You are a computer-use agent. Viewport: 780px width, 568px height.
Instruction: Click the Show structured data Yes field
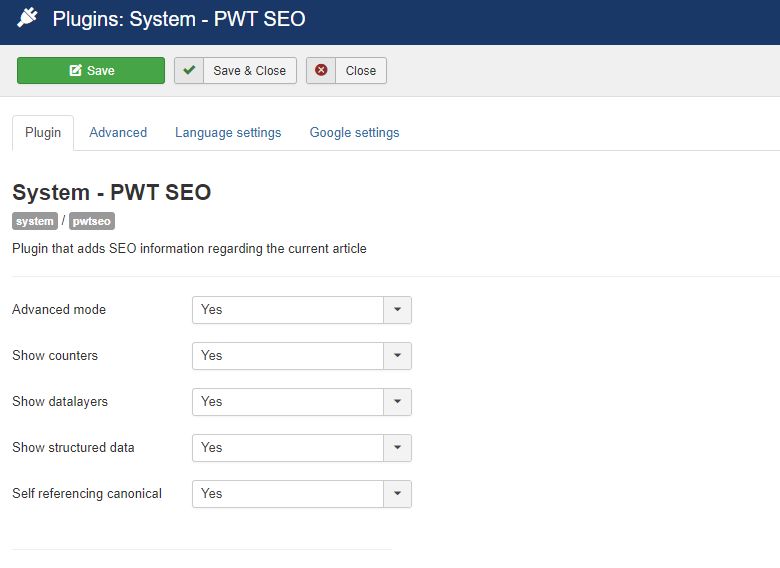pyautogui.click(x=288, y=448)
